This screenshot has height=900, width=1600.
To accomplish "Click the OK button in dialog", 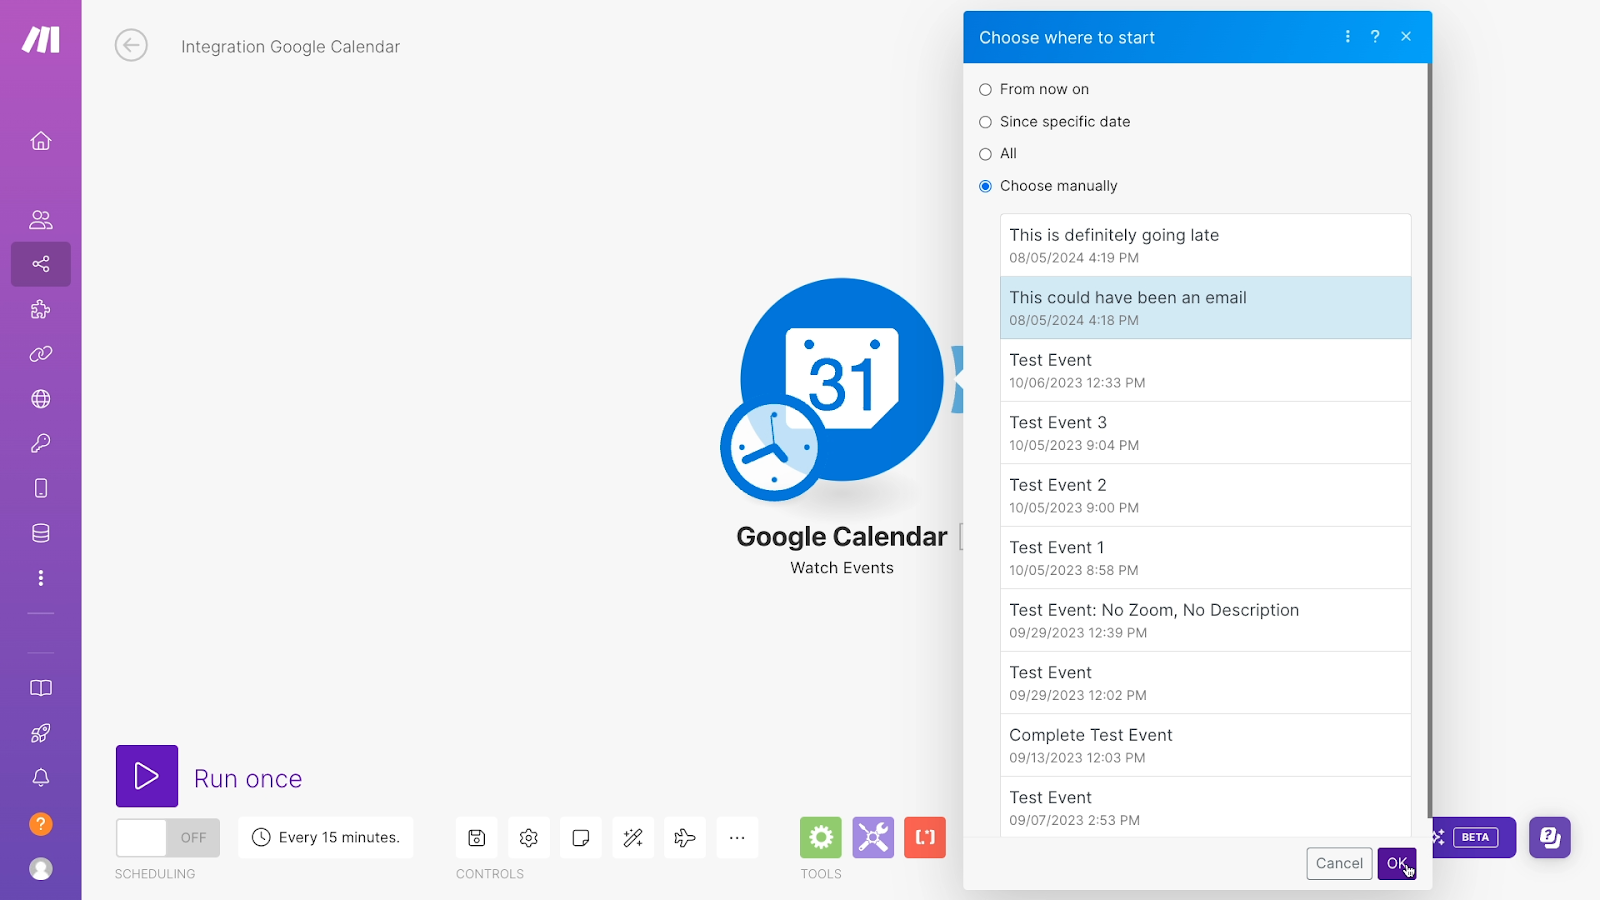I will tap(1396, 864).
